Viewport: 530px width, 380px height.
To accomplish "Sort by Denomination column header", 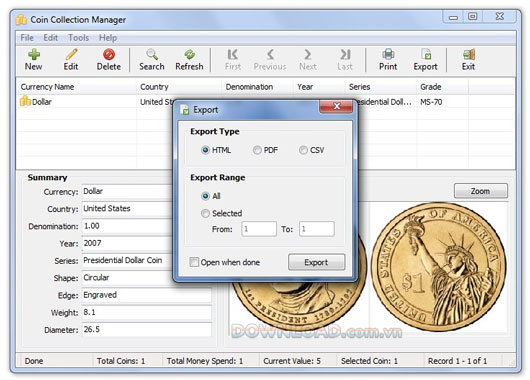I will pos(257,87).
